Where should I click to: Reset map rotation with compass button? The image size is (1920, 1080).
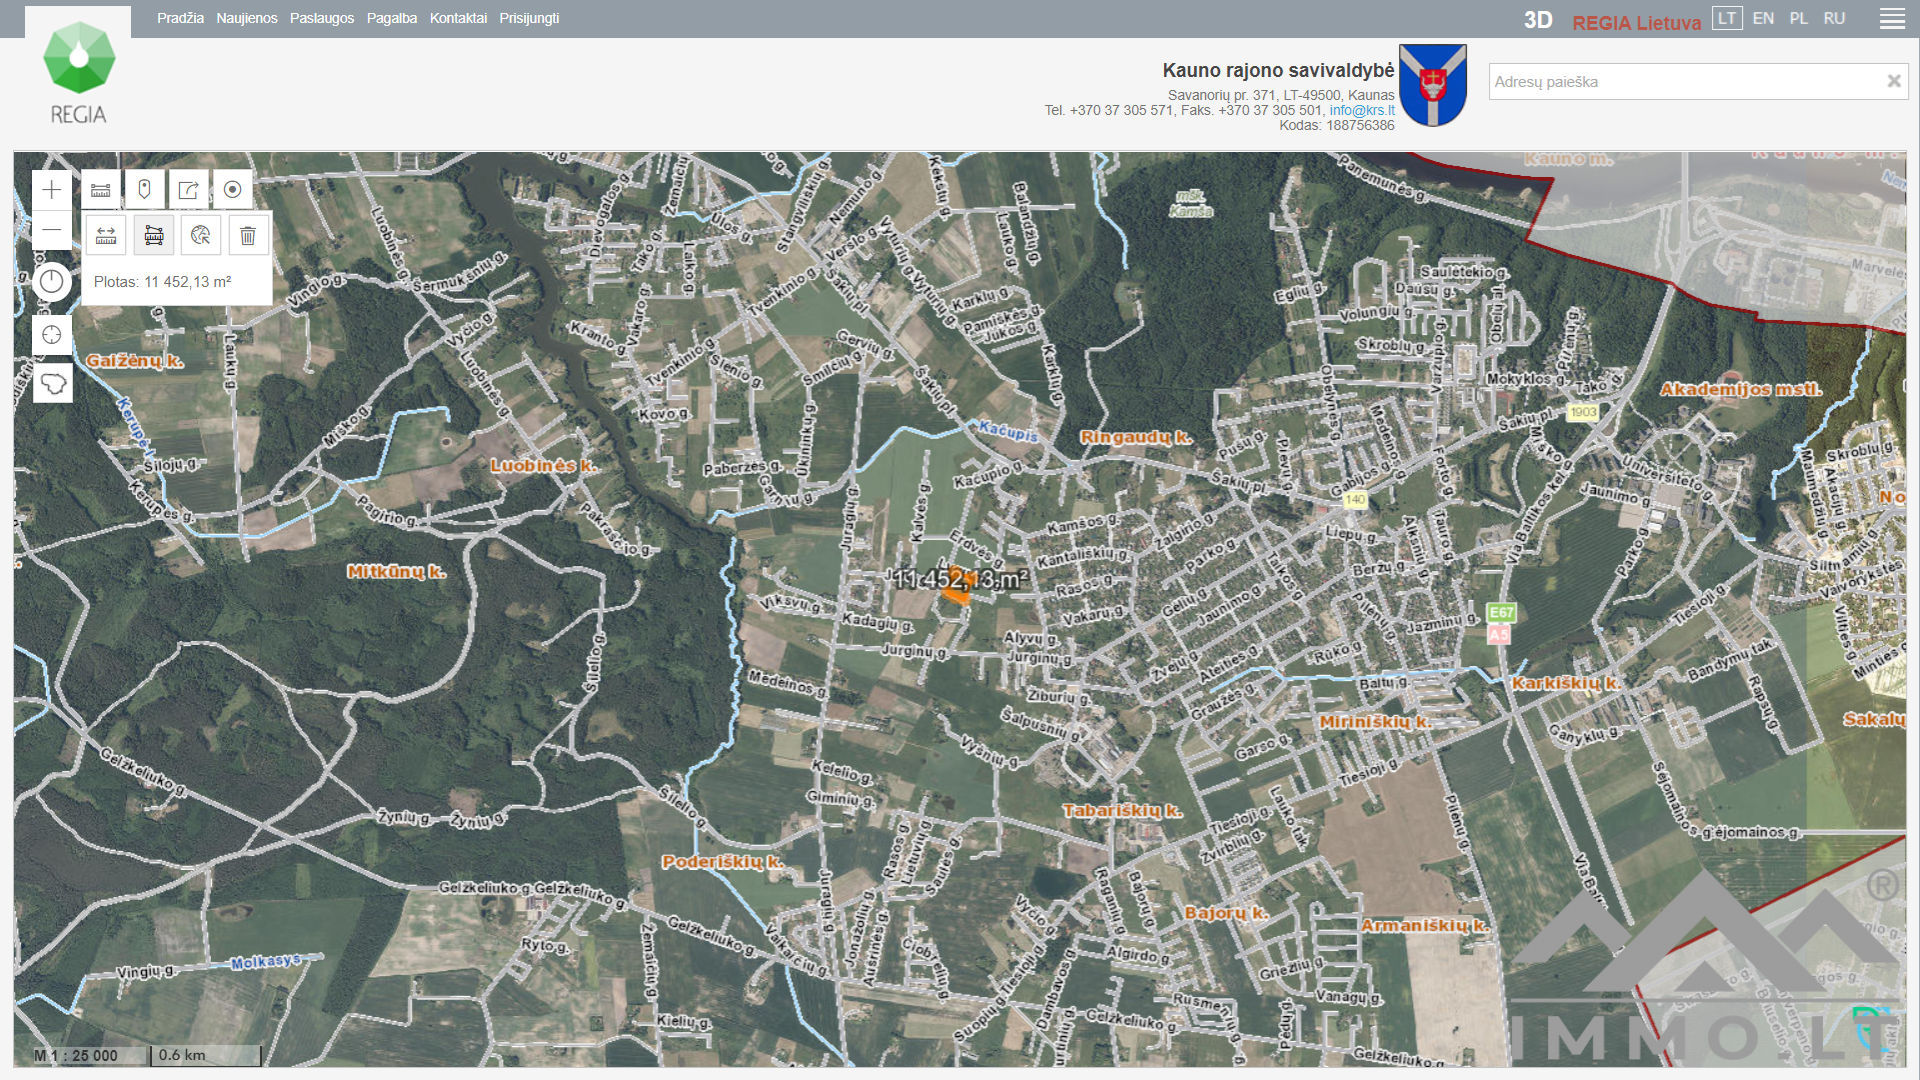(x=52, y=282)
